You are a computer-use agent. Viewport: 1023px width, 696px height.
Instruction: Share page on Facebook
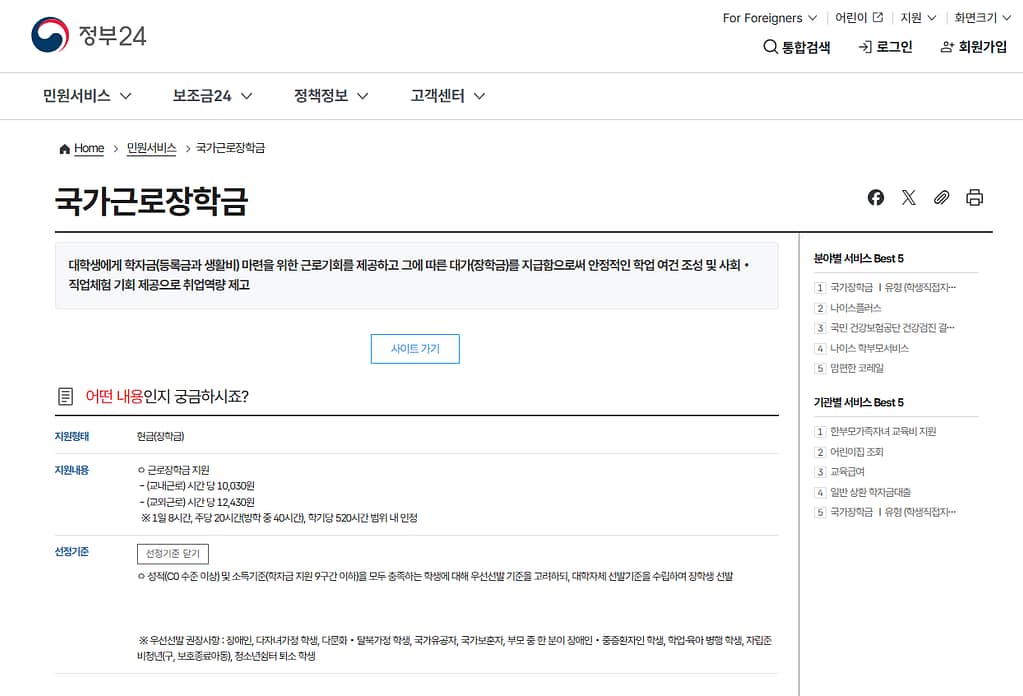[876, 197]
